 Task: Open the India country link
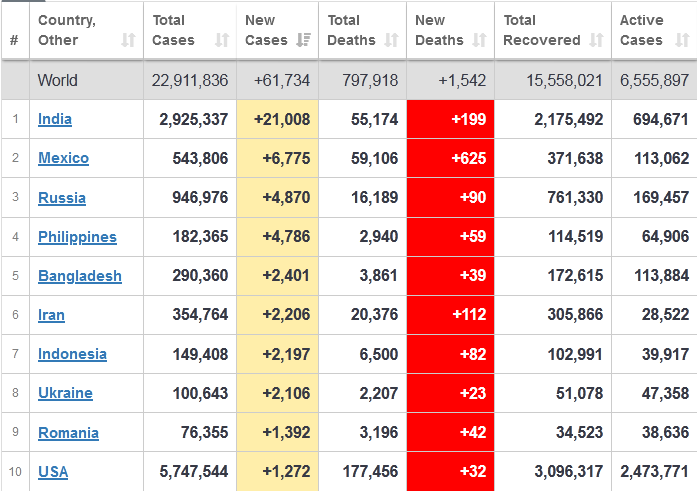pyautogui.click(x=55, y=119)
